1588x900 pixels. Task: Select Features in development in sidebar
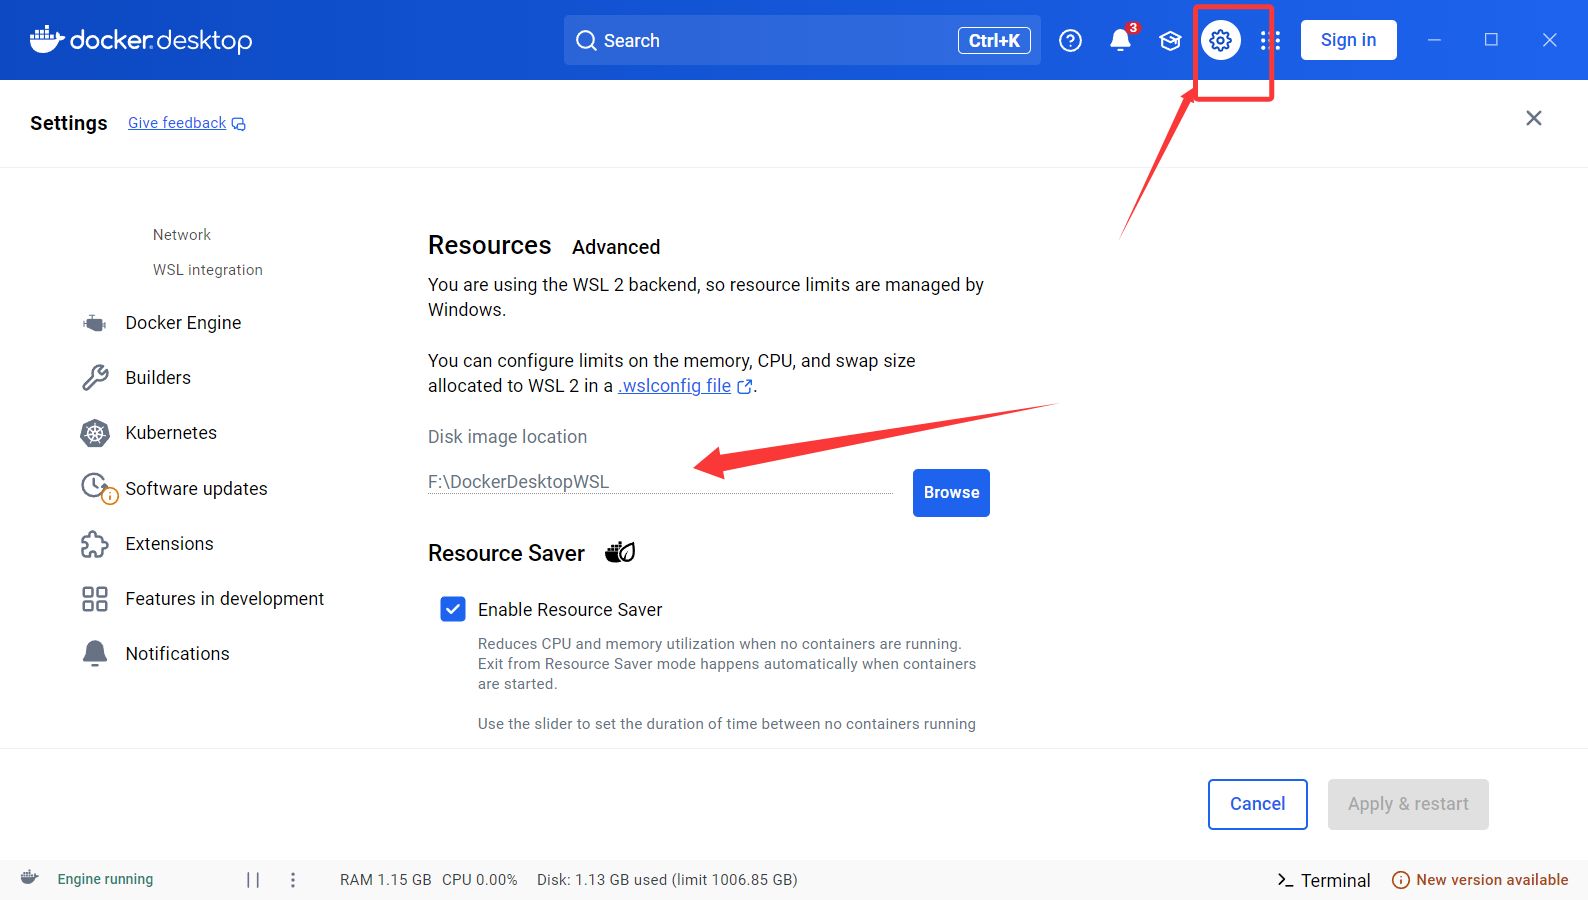(x=225, y=599)
